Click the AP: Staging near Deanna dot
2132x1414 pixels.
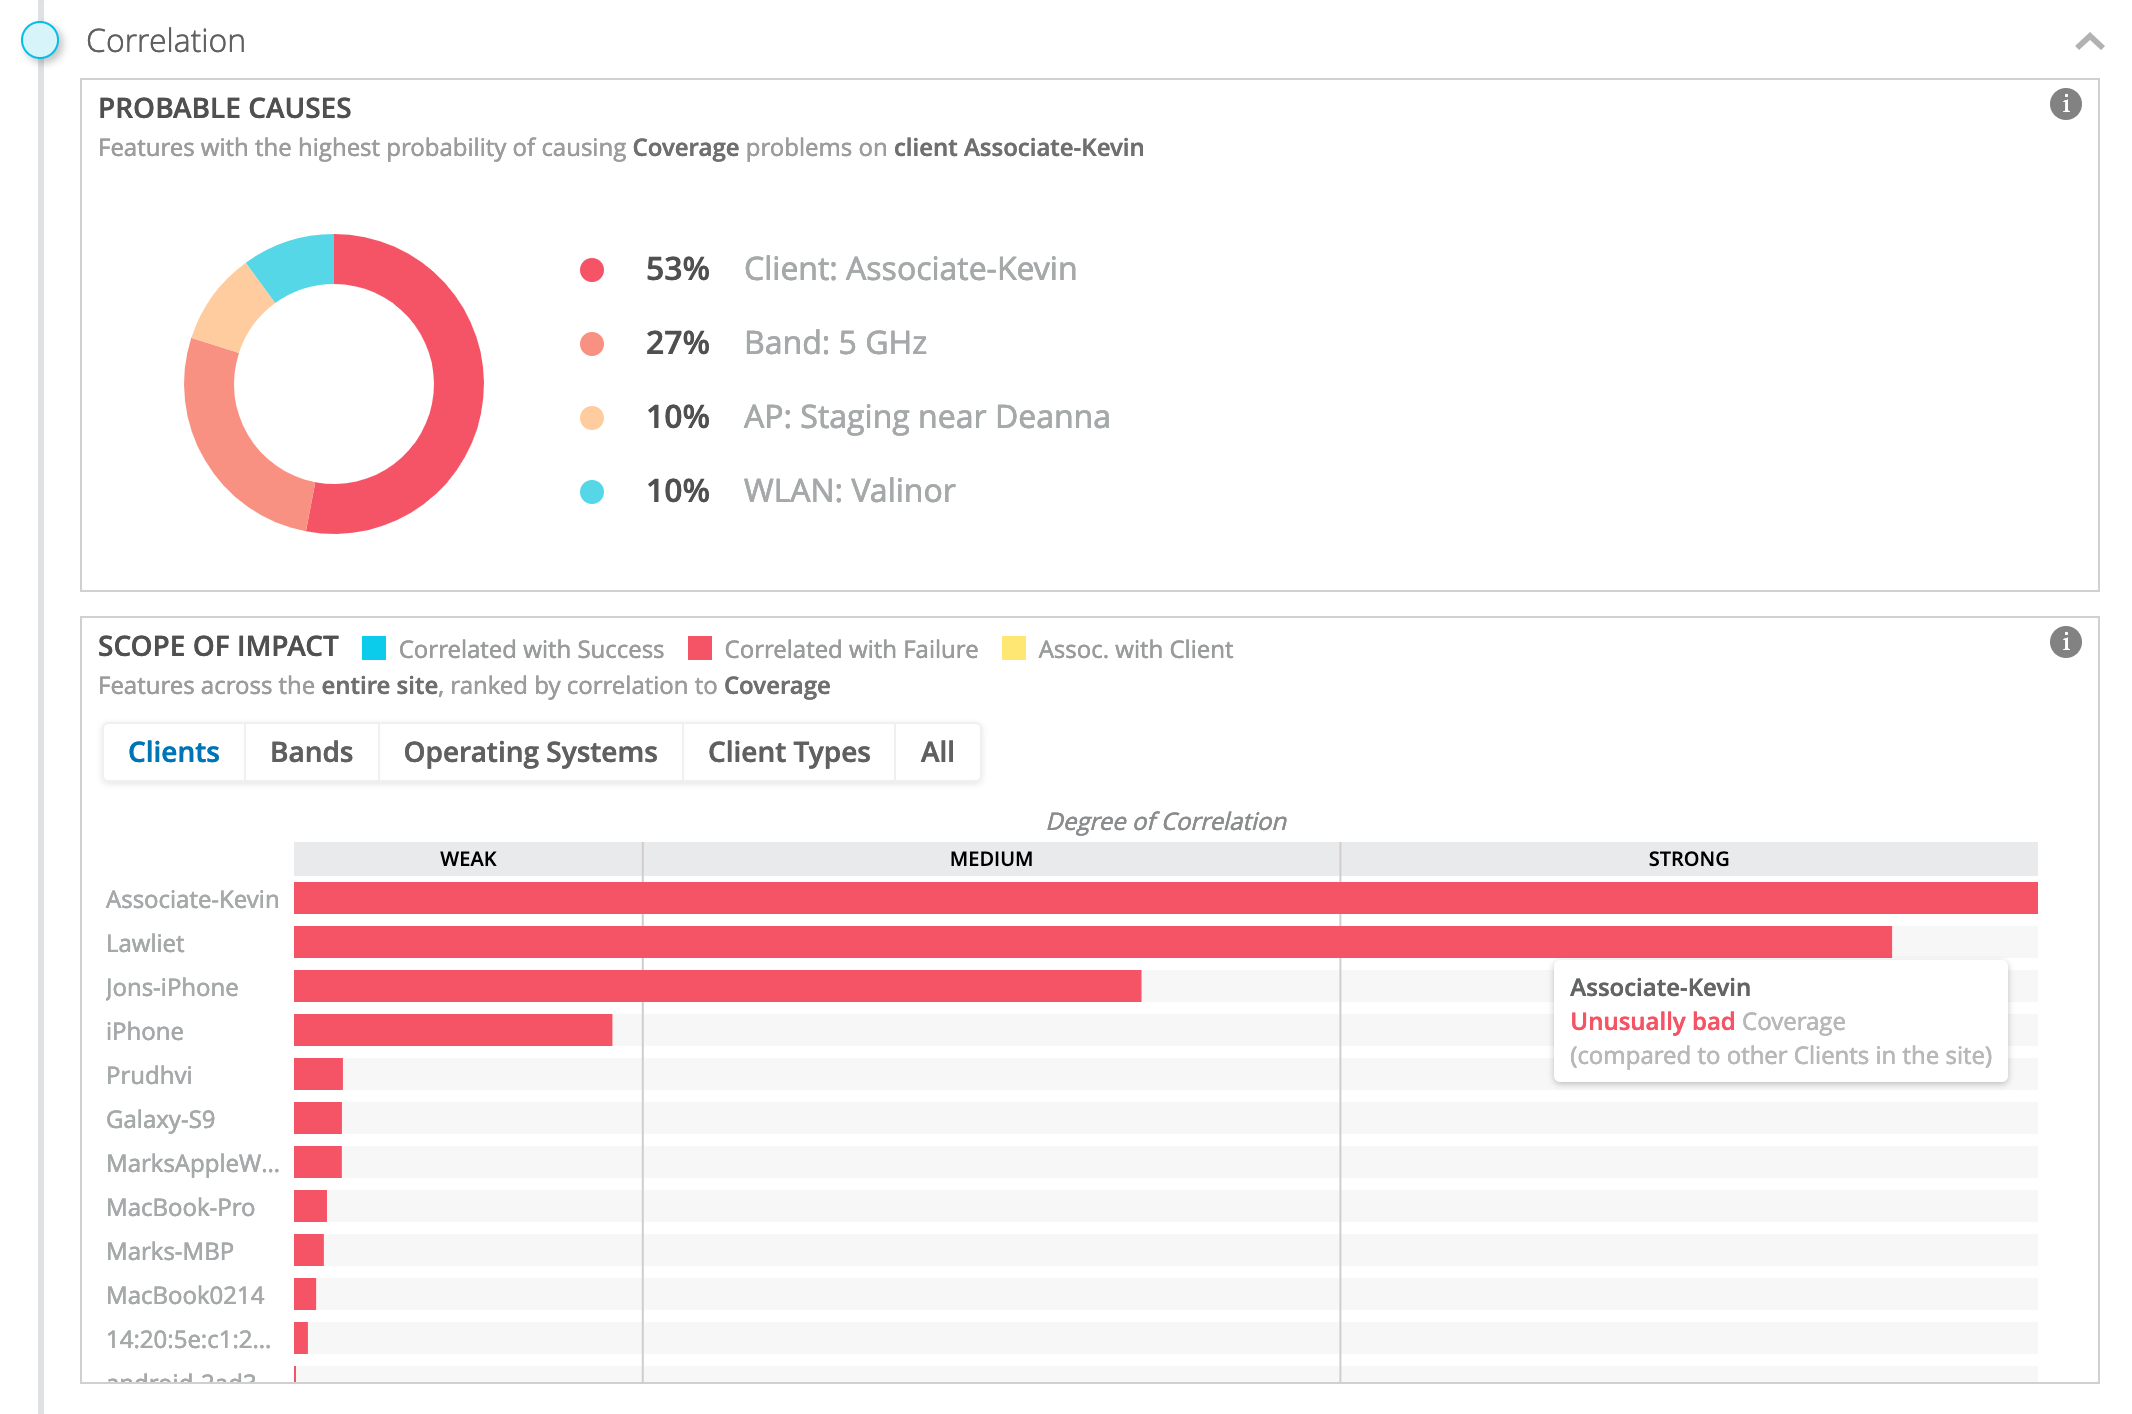click(592, 418)
